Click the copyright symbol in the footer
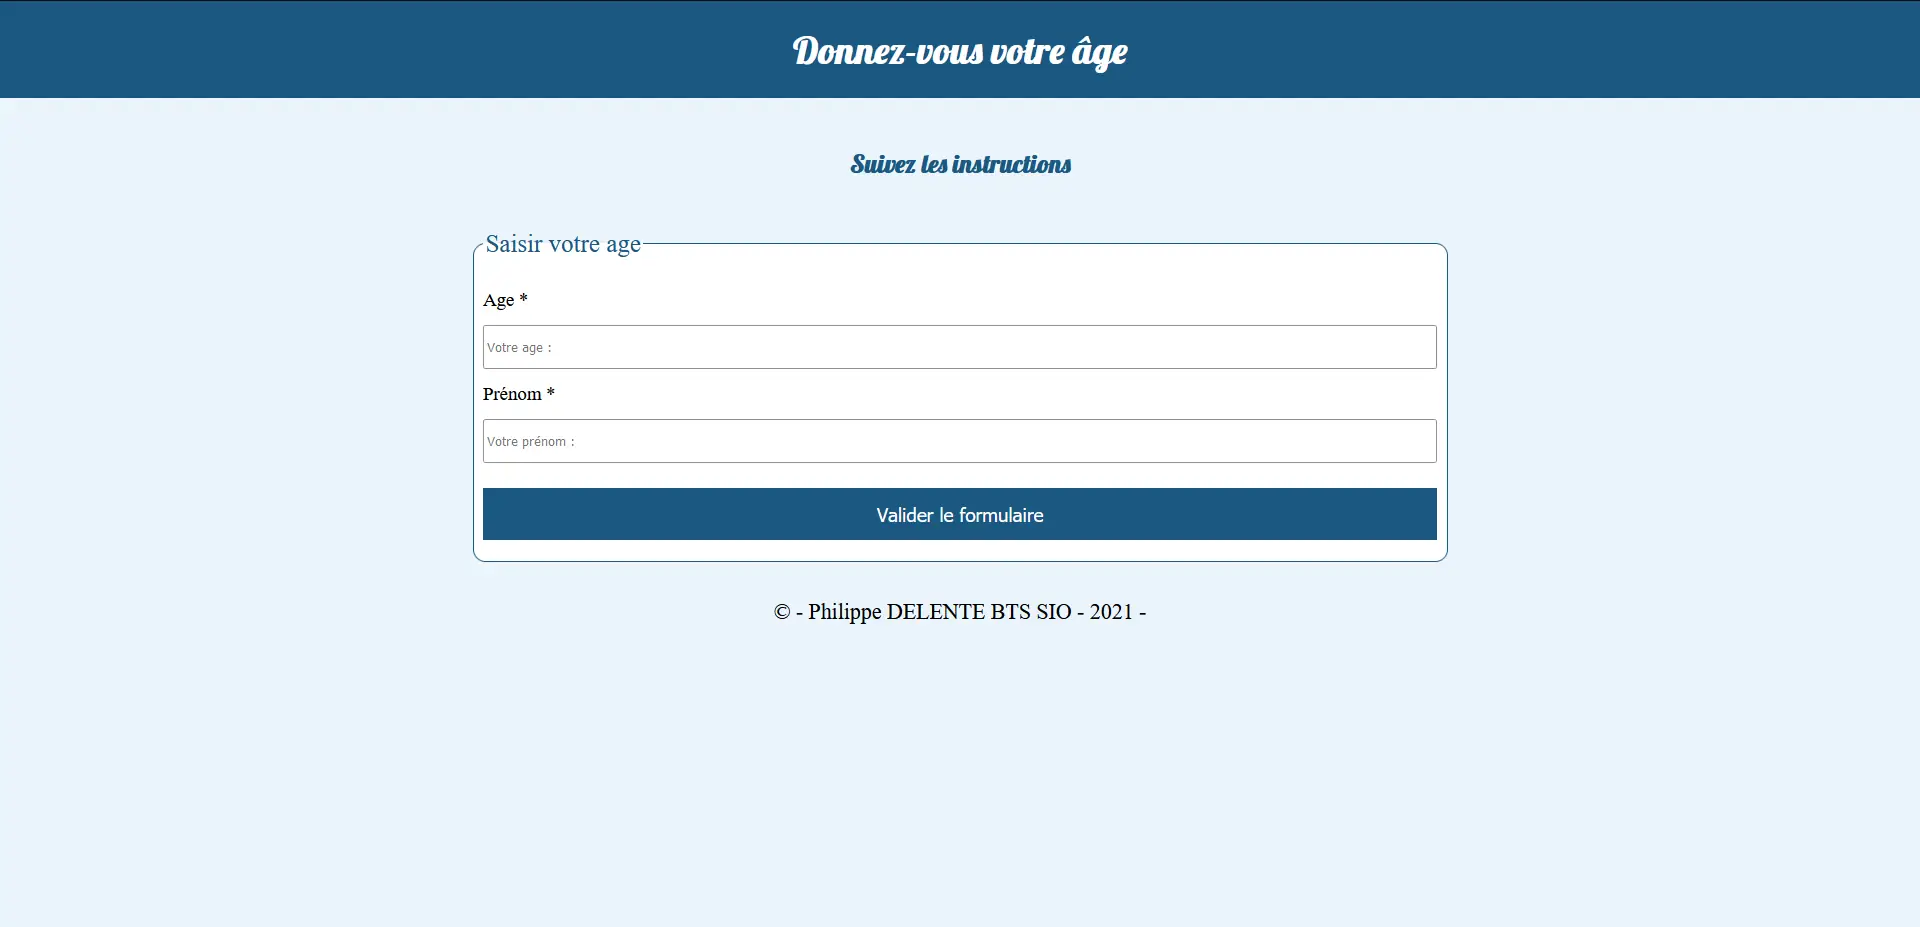Viewport: 1920px width, 927px height. tap(782, 612)
